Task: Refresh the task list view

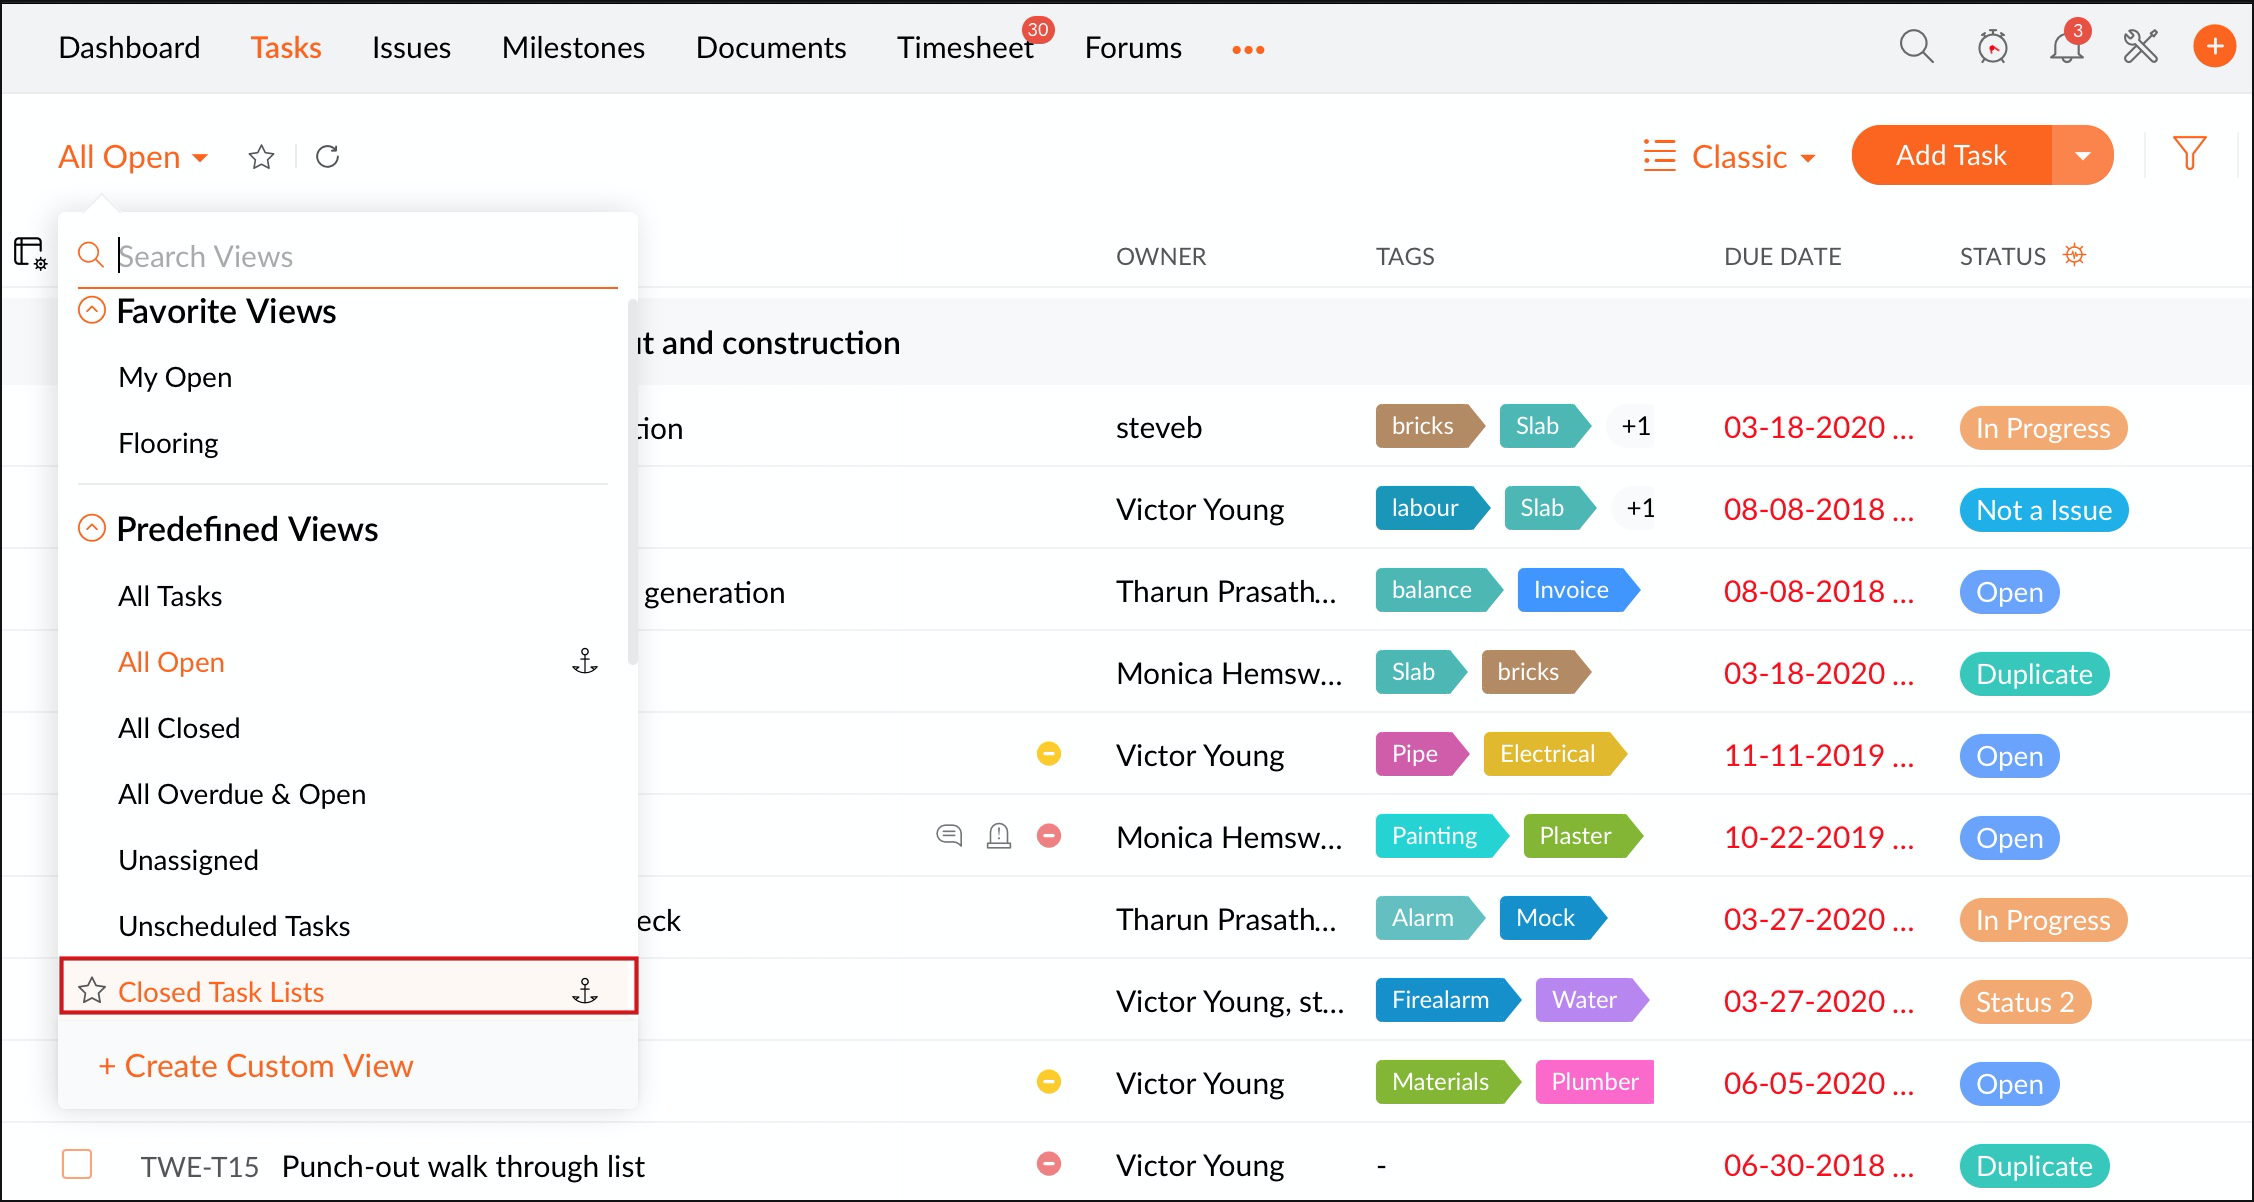Action: pos(327,157)
